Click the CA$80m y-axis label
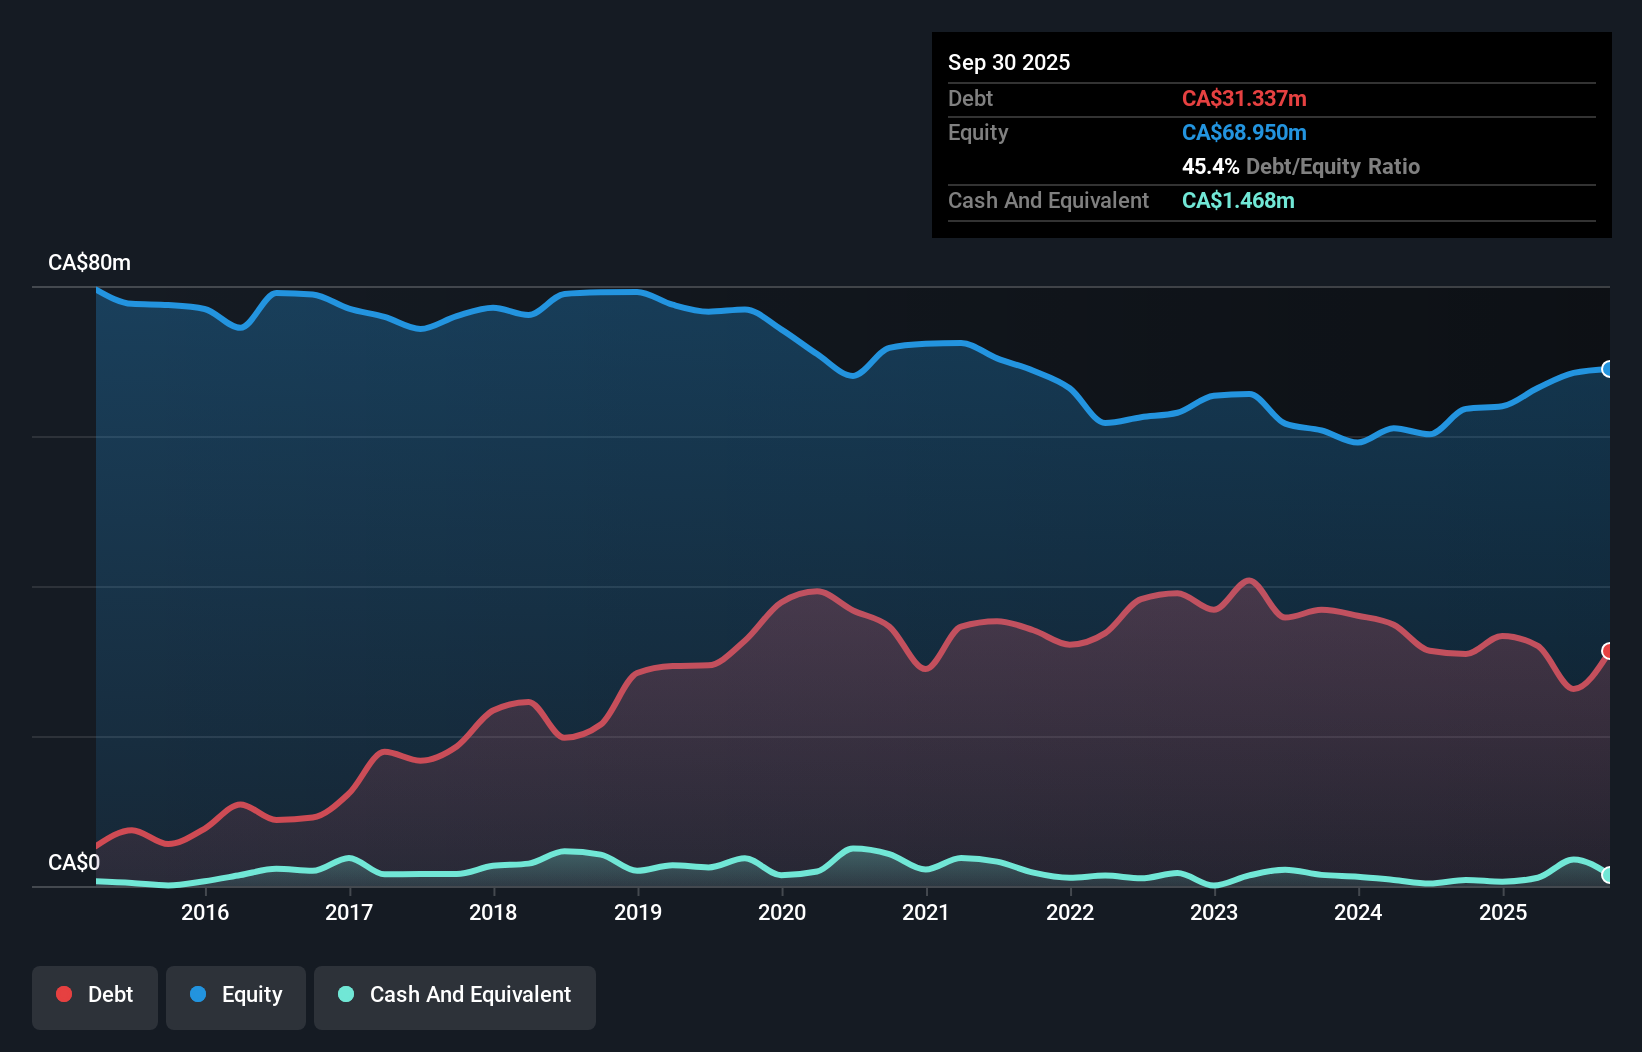 [x=89, y=263]
